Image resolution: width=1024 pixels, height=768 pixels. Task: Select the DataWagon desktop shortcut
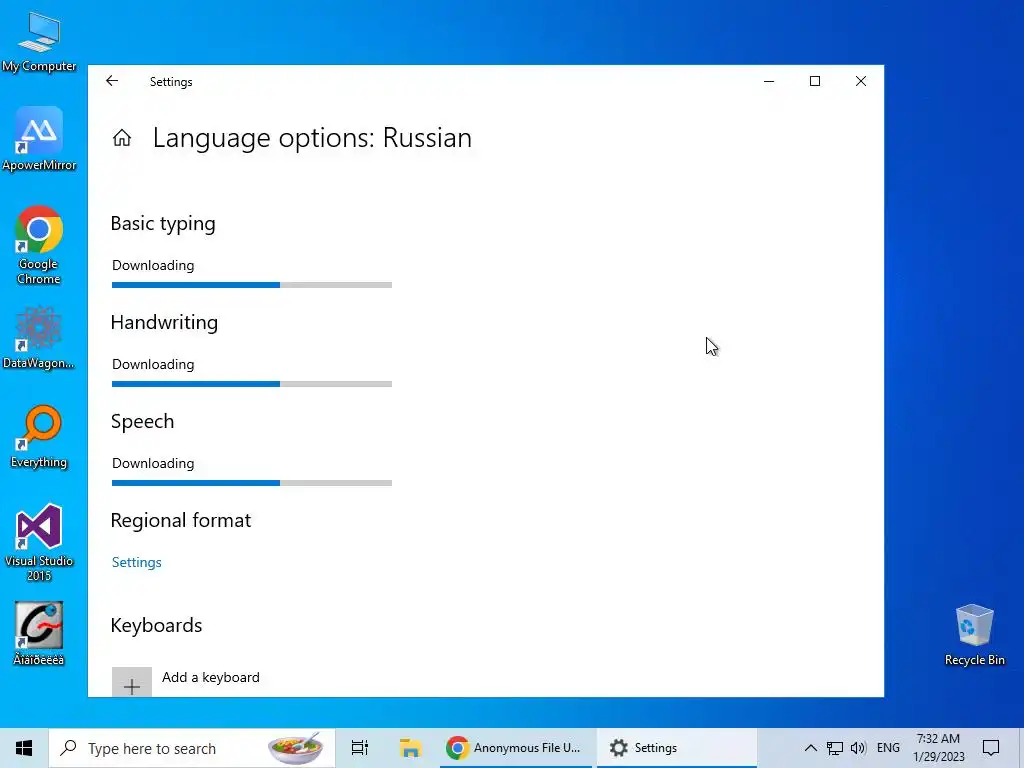(39, 338)
